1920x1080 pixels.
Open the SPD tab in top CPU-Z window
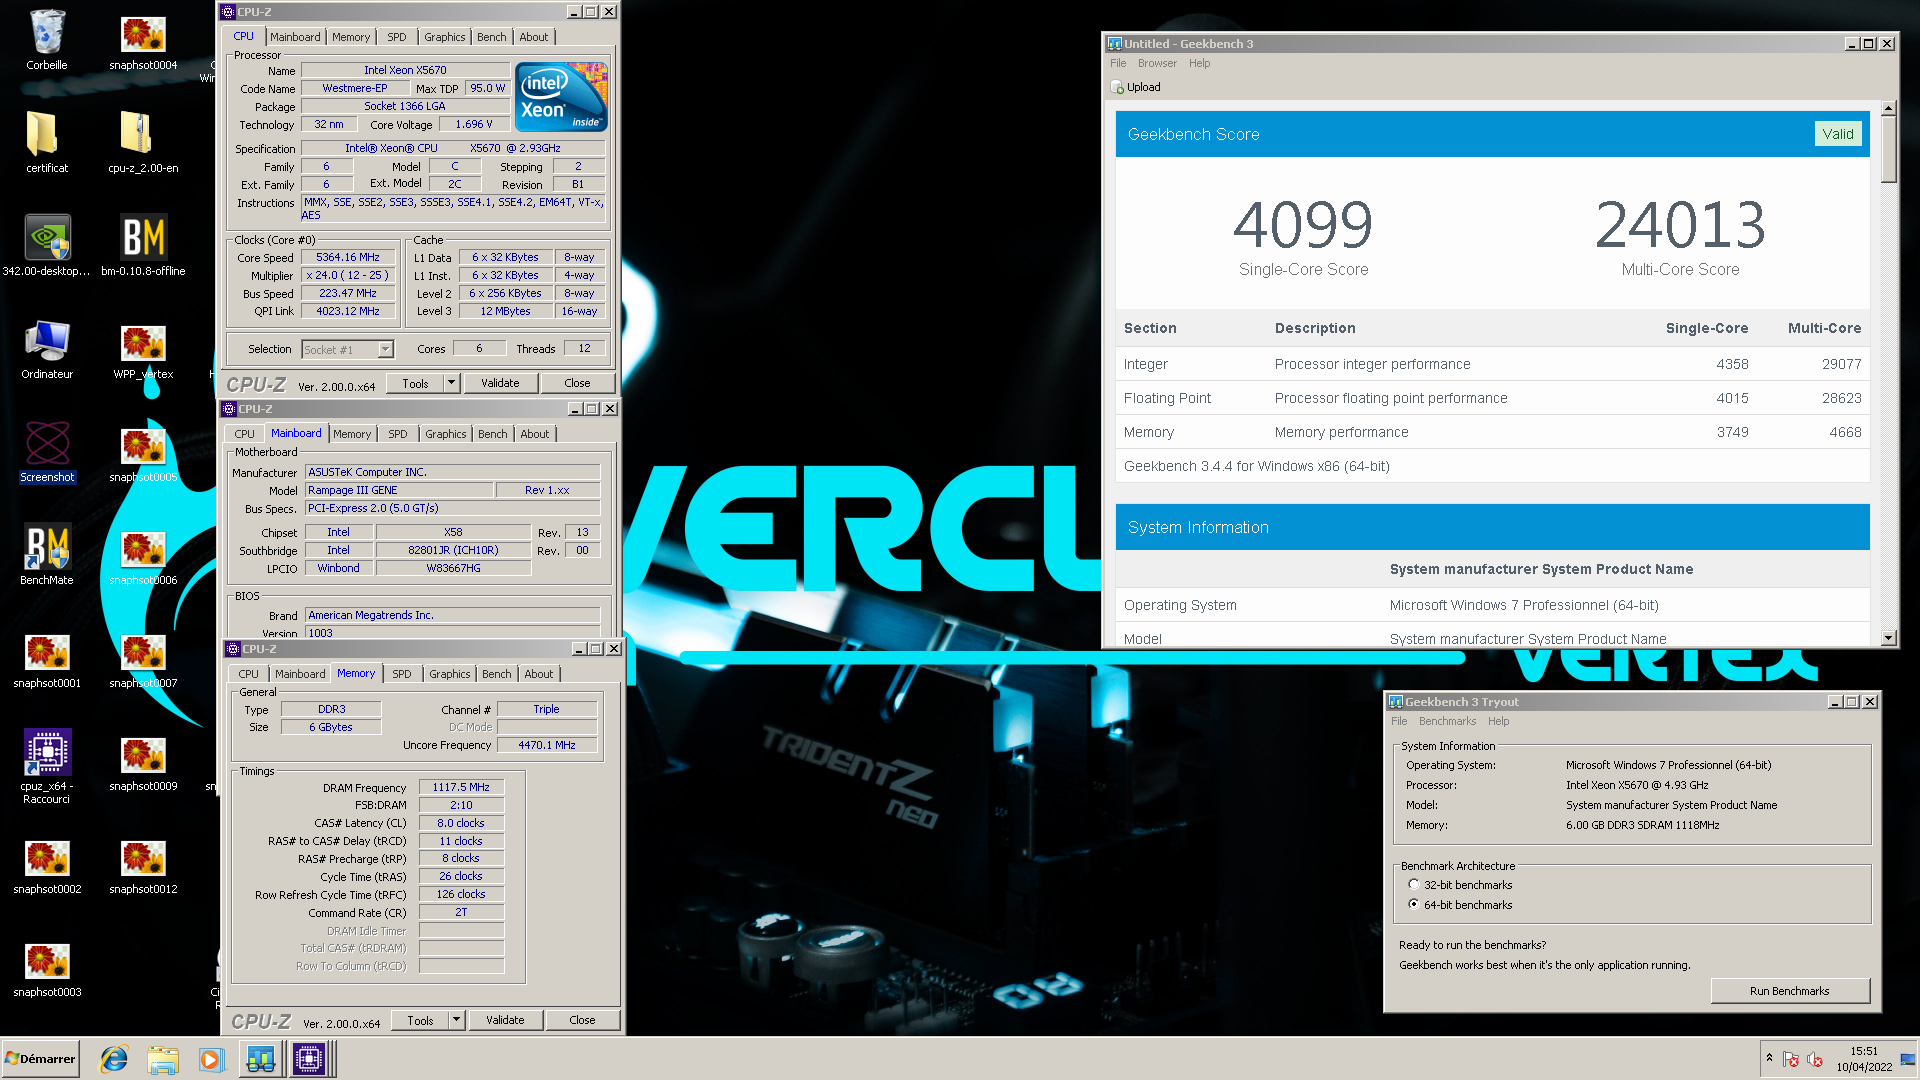pyautogui.click(x=397, y=37)
